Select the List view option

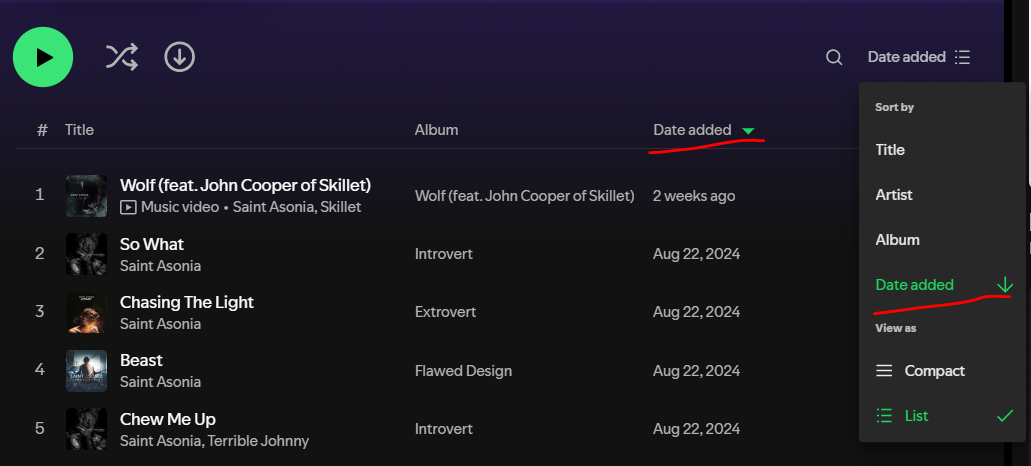tap(942, 416)
